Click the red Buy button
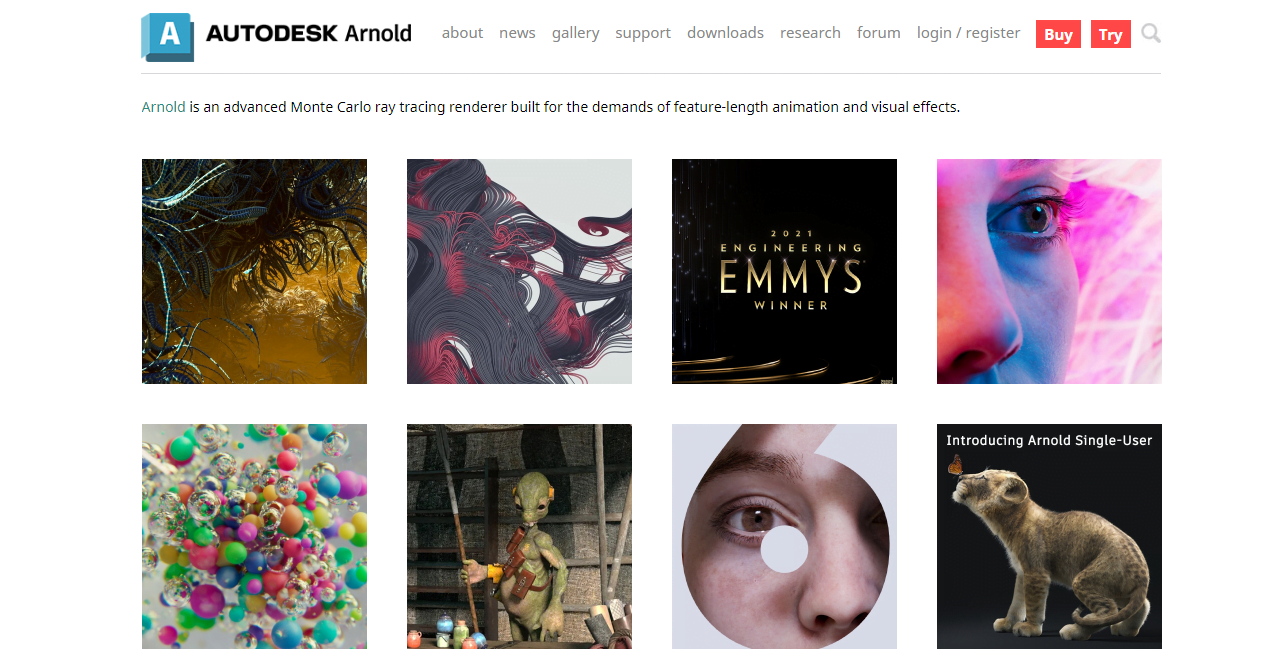The height and width of the screenshot is (654, 1288). tap(1058, 34)
